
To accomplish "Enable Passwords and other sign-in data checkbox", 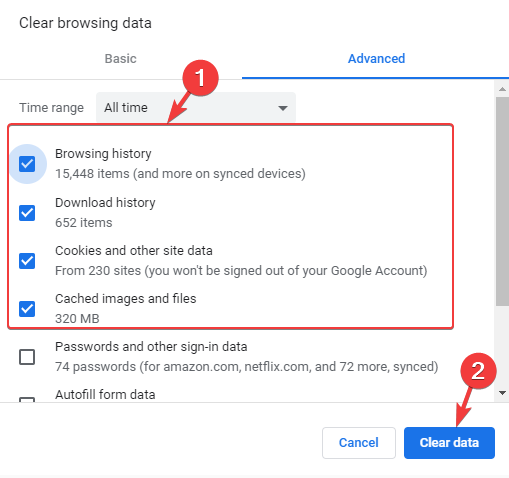I will point(27,357).
